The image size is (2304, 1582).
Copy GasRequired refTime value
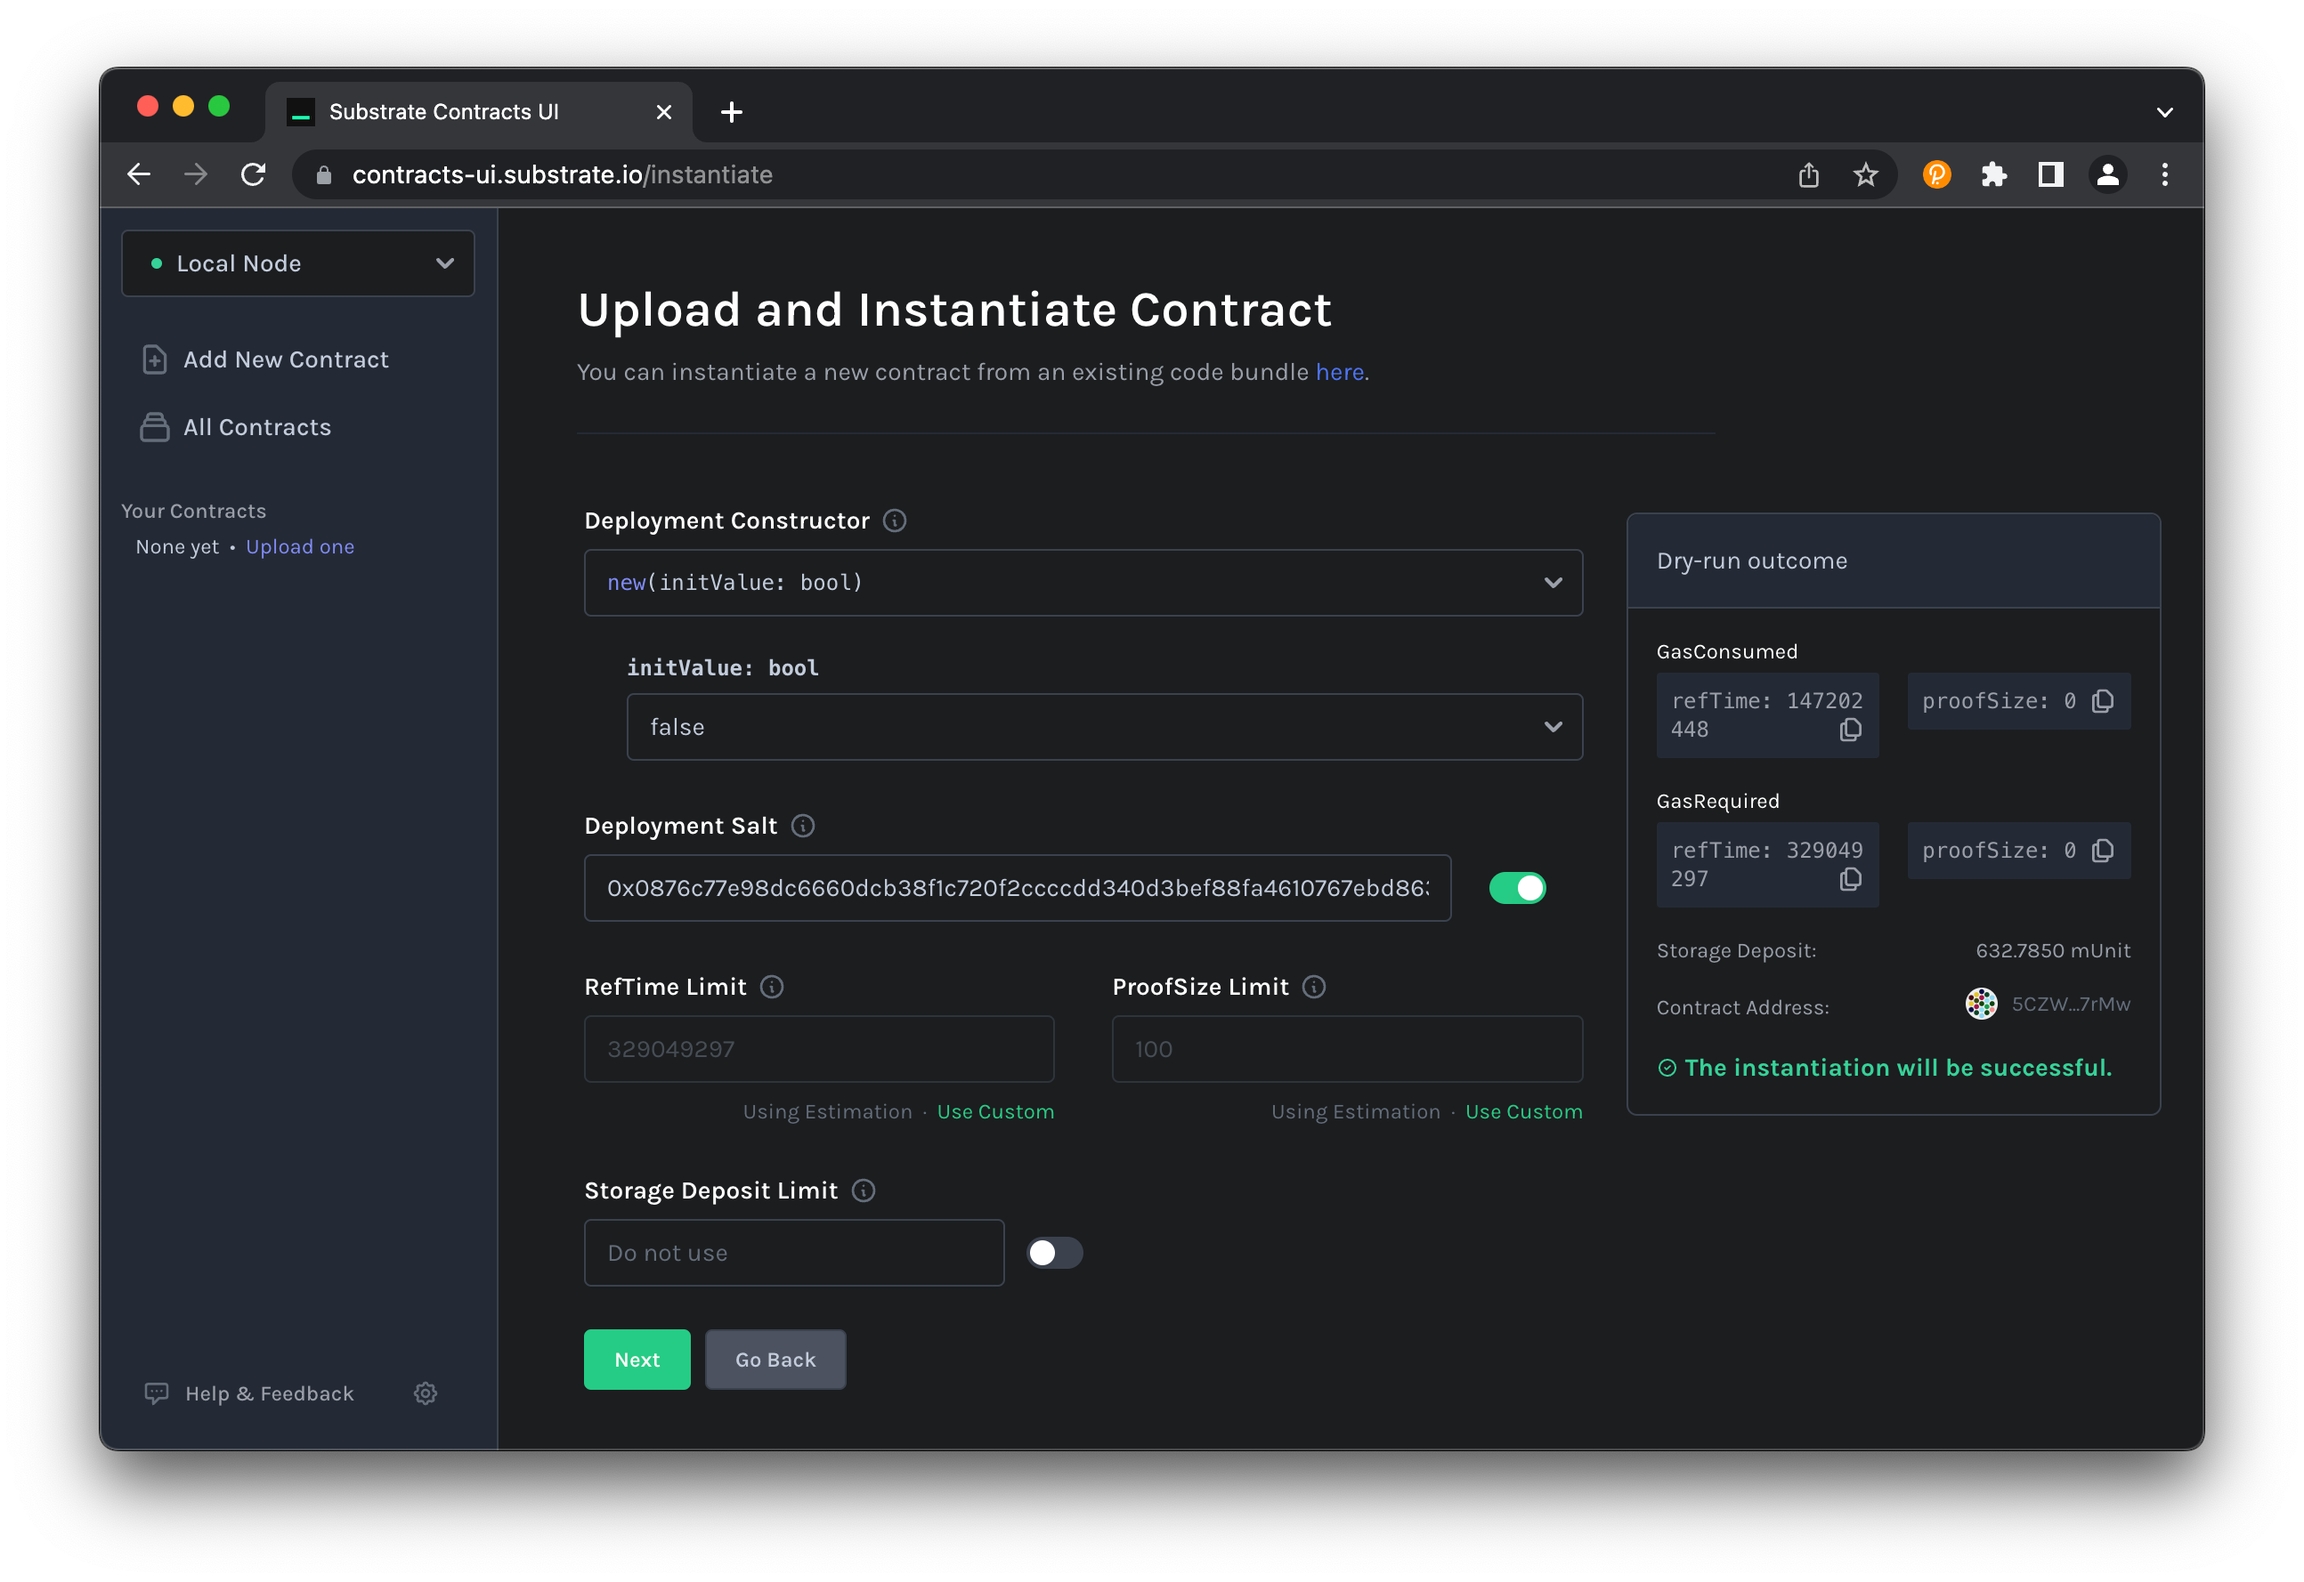point(1850,879)
